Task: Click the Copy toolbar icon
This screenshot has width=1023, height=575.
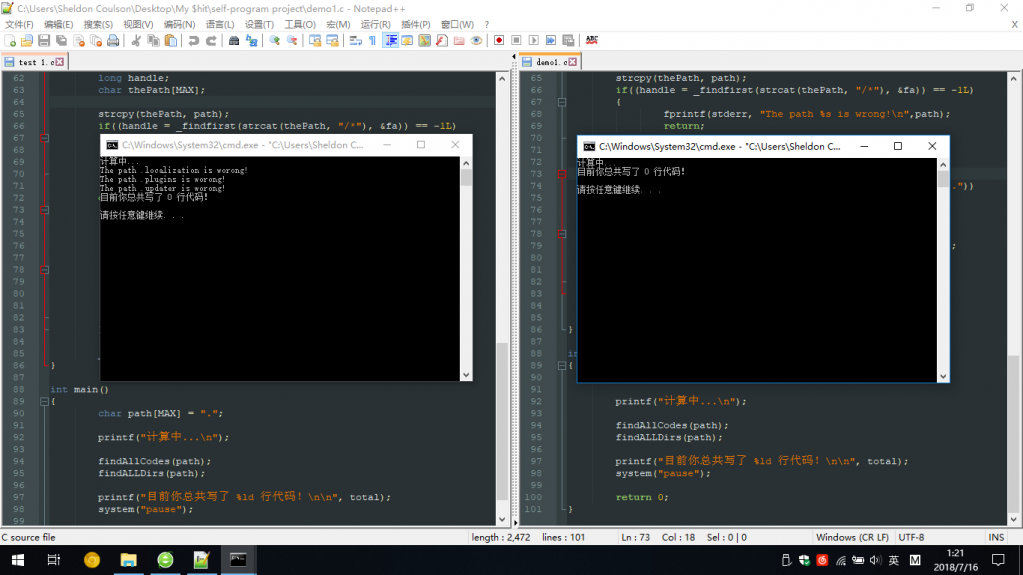Action: pos(153,40)
